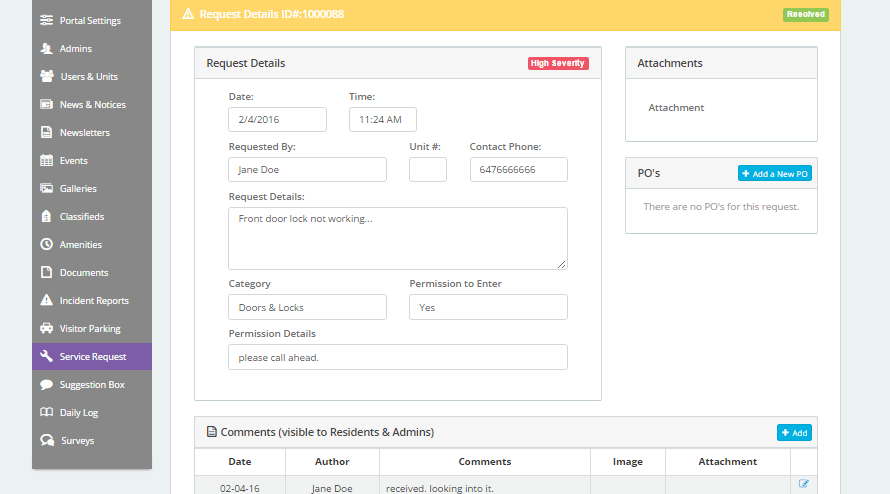
Task: Click the Users & Units group icon
Action: pos(46,77)
